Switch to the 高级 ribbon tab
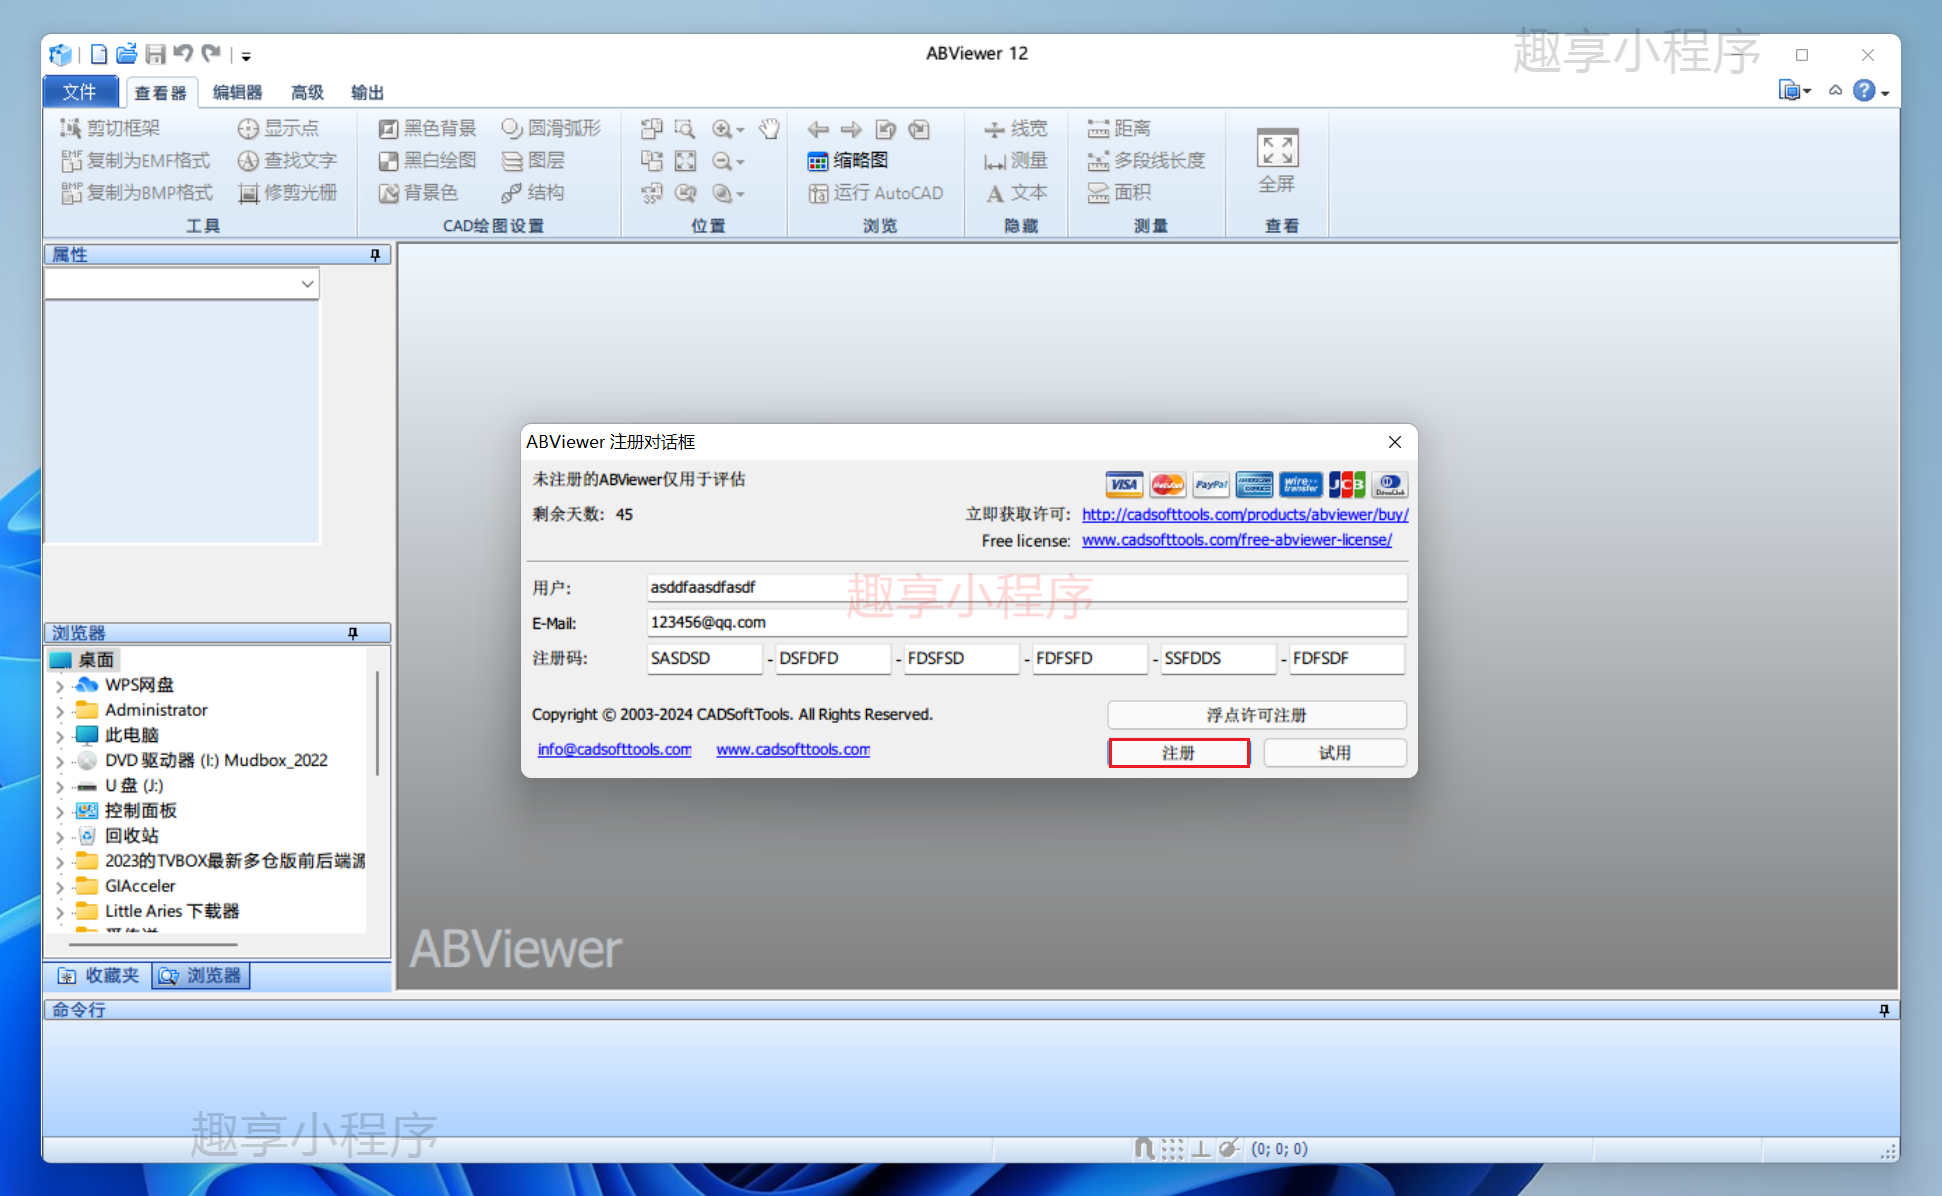Viewport: 1942px width, 1196px height. click(307, 93)
